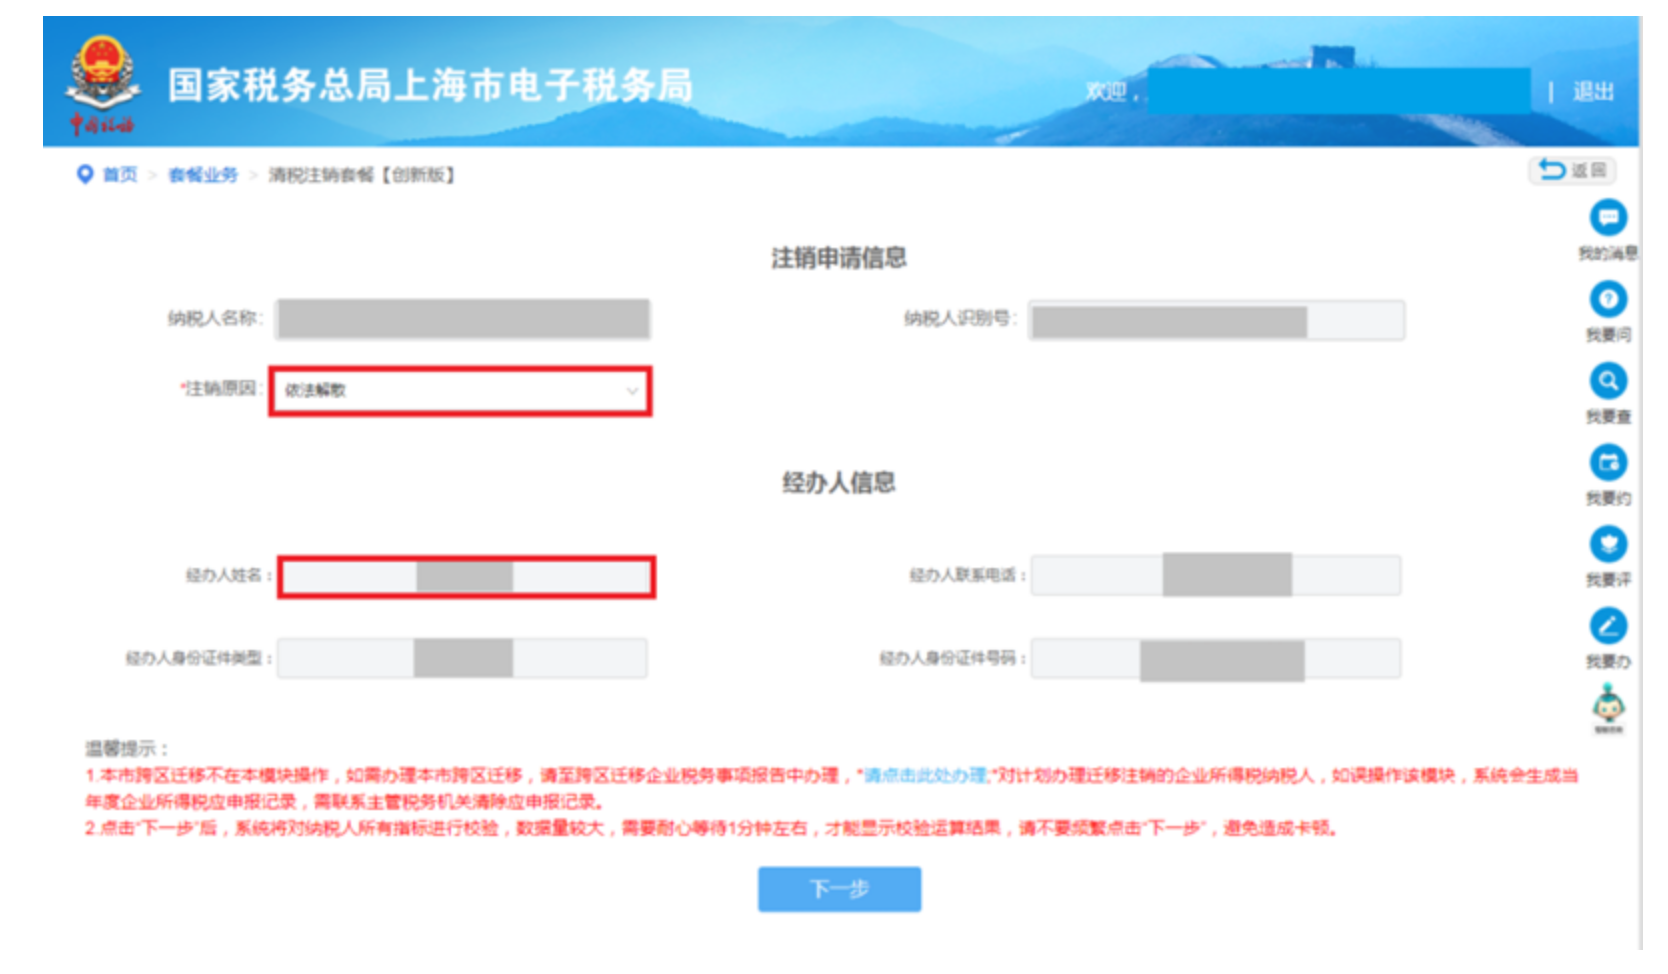Open the 我要评 rating icon
This screenshot has height=974, width=1668.
click(1608, 544)
